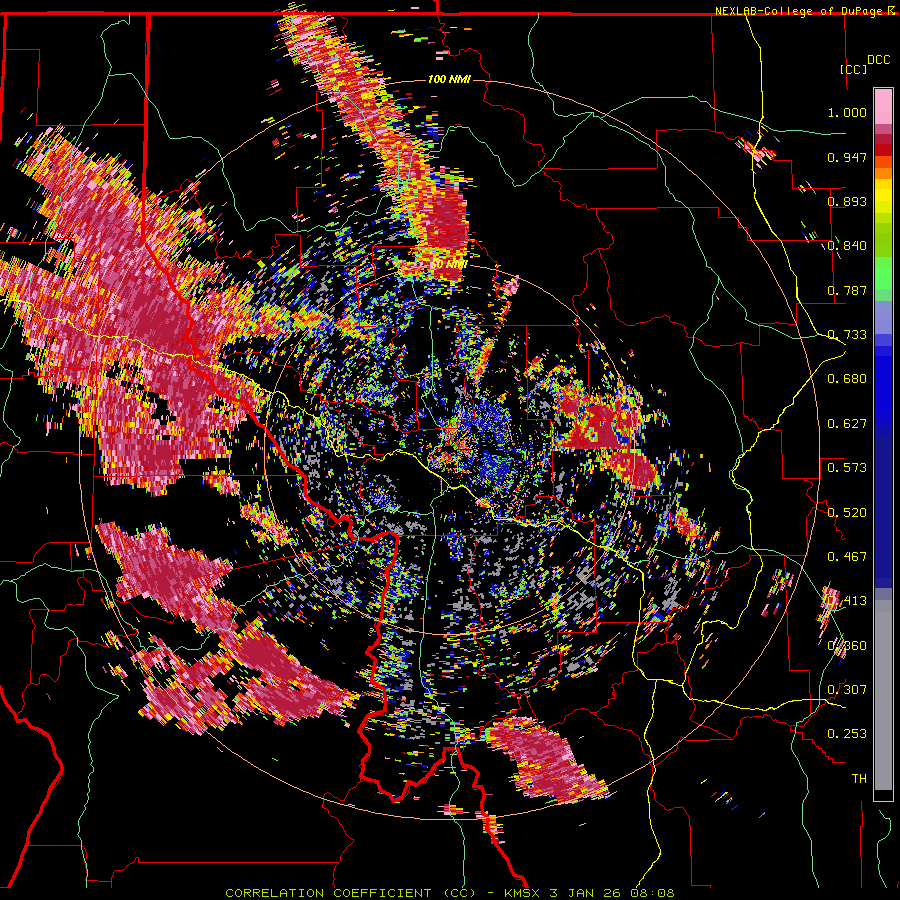Pick the large gray band of color bar
Image resolution: width=900 pixels, height=900 pixels.
(x=883, y=695)
